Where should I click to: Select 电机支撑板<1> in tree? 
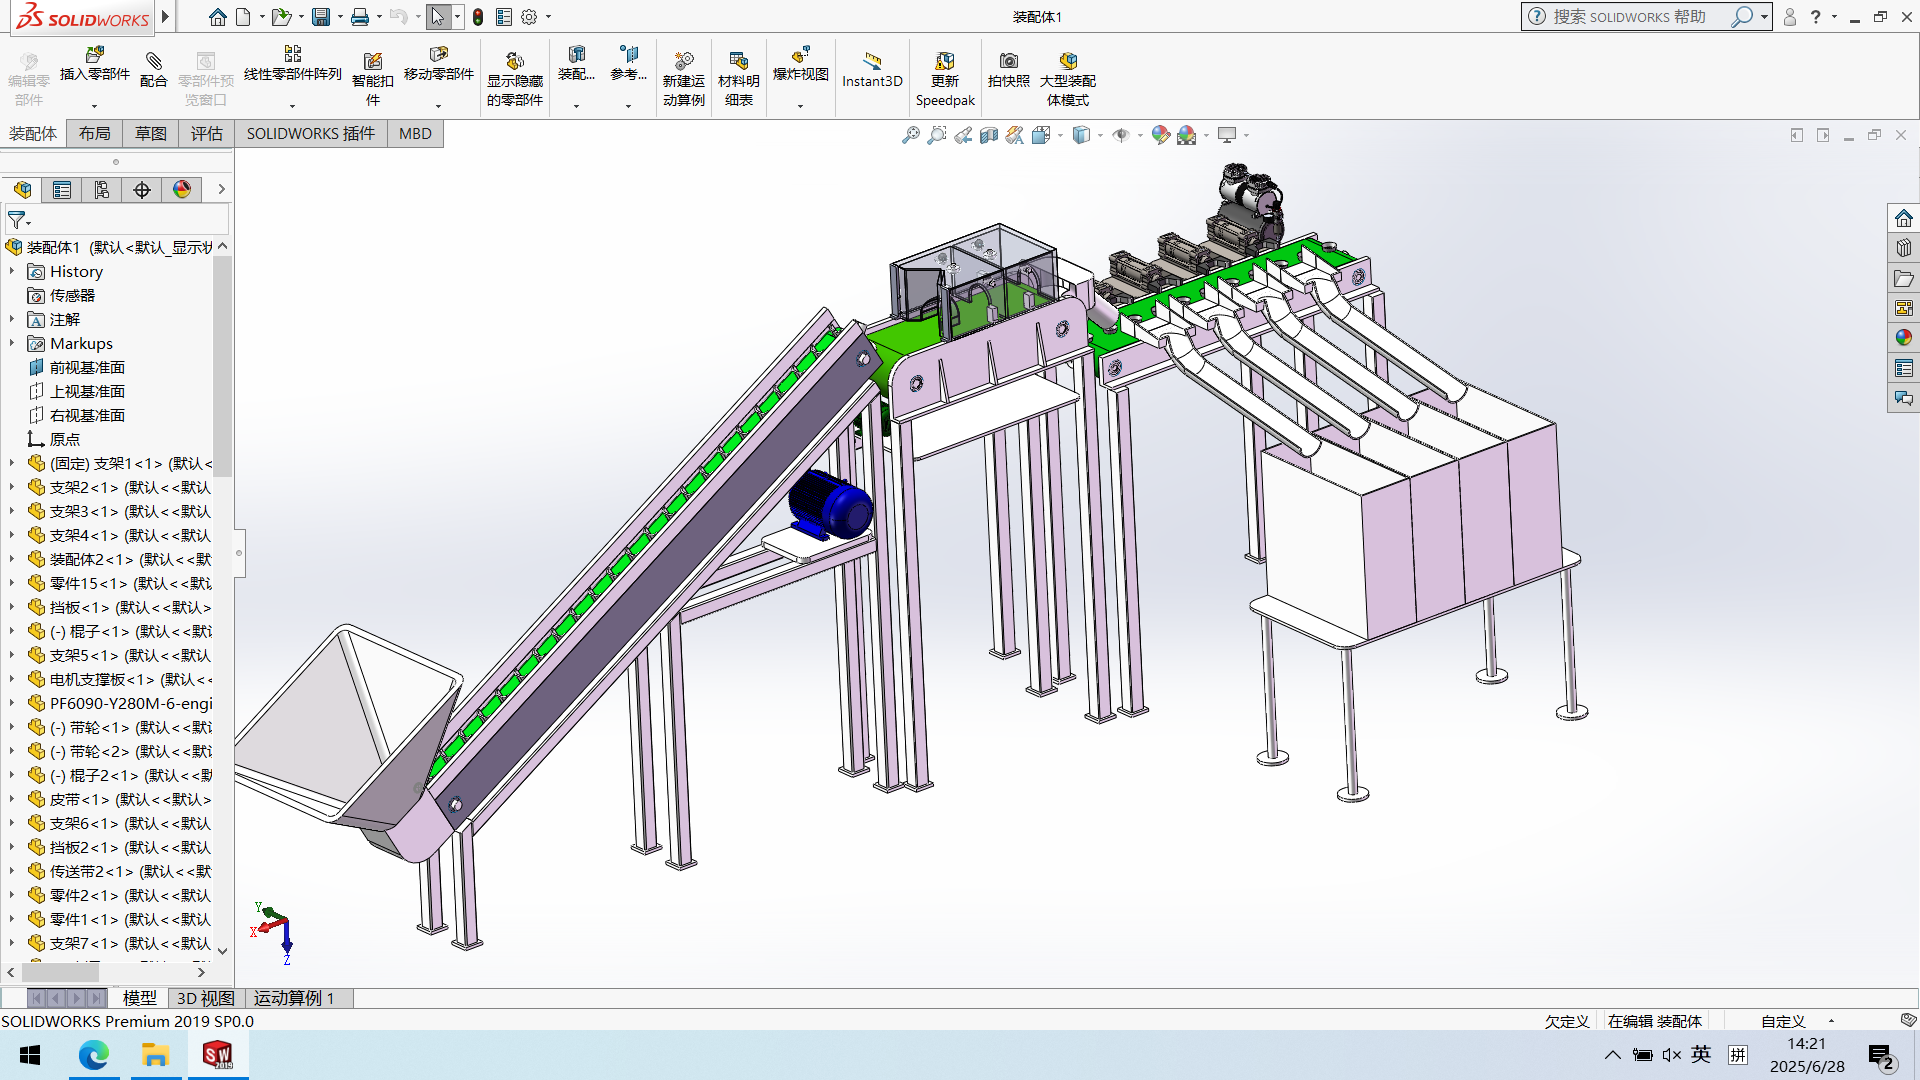click(x=120, y=679)
